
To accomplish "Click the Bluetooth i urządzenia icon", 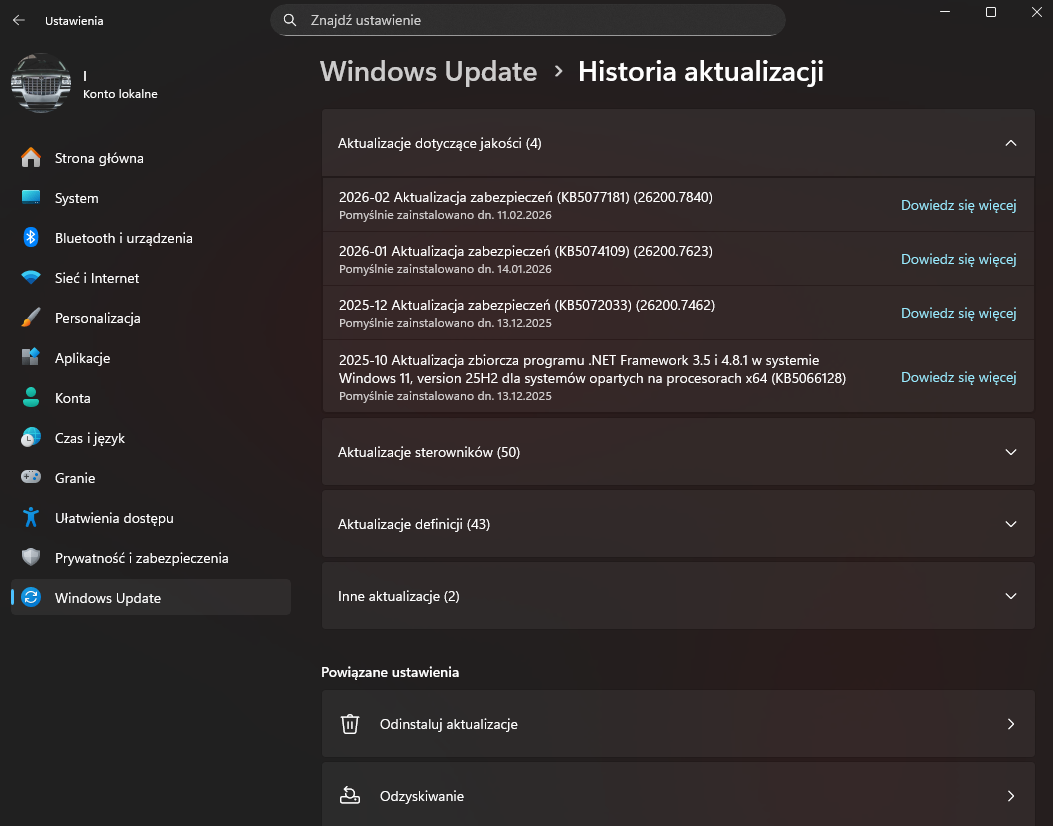I will coord(31,238).
